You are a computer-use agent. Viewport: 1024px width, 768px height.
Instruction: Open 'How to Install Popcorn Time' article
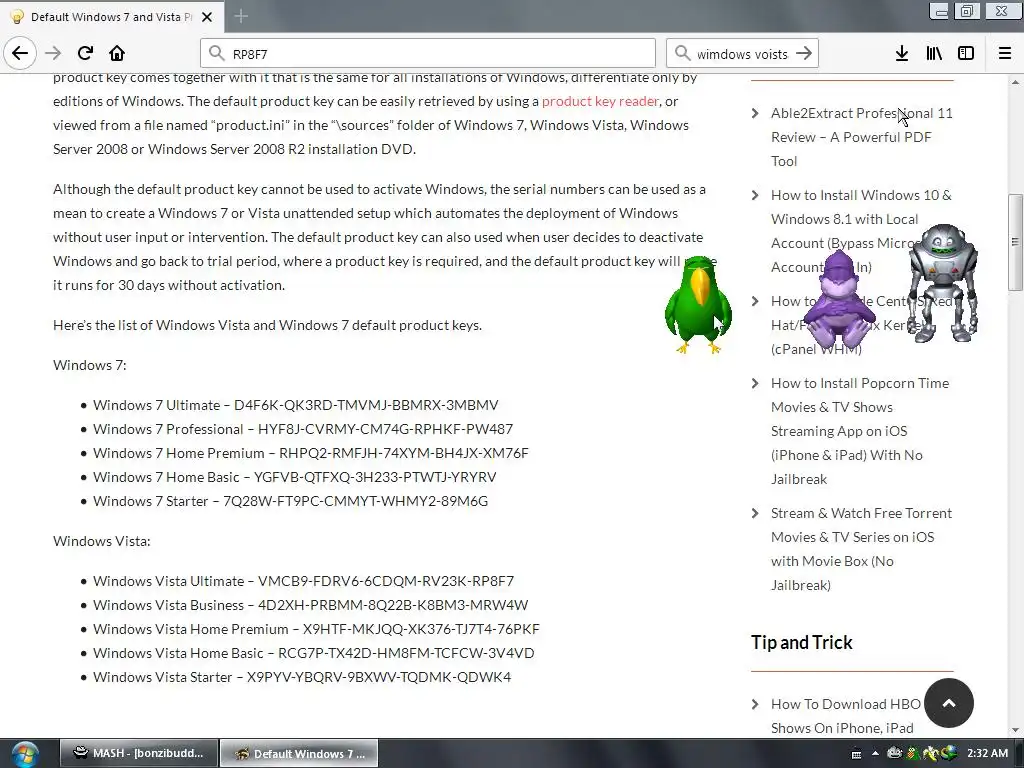(x=860, y=431)
